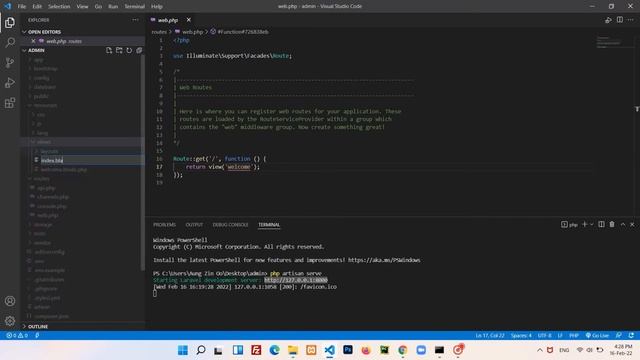Switch to the OUTPUT panel tab
This screenshot has width=640, height=360.
point(194,224)
